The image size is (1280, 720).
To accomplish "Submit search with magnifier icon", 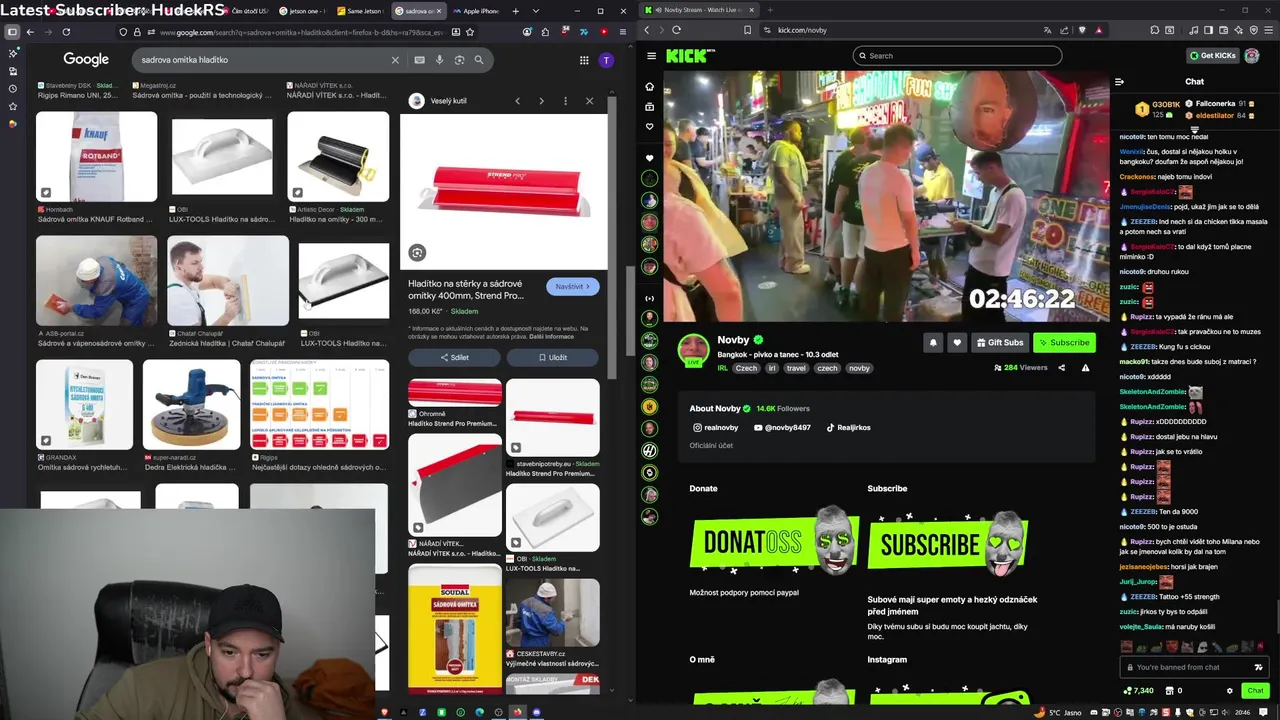I will pos(479,60).
